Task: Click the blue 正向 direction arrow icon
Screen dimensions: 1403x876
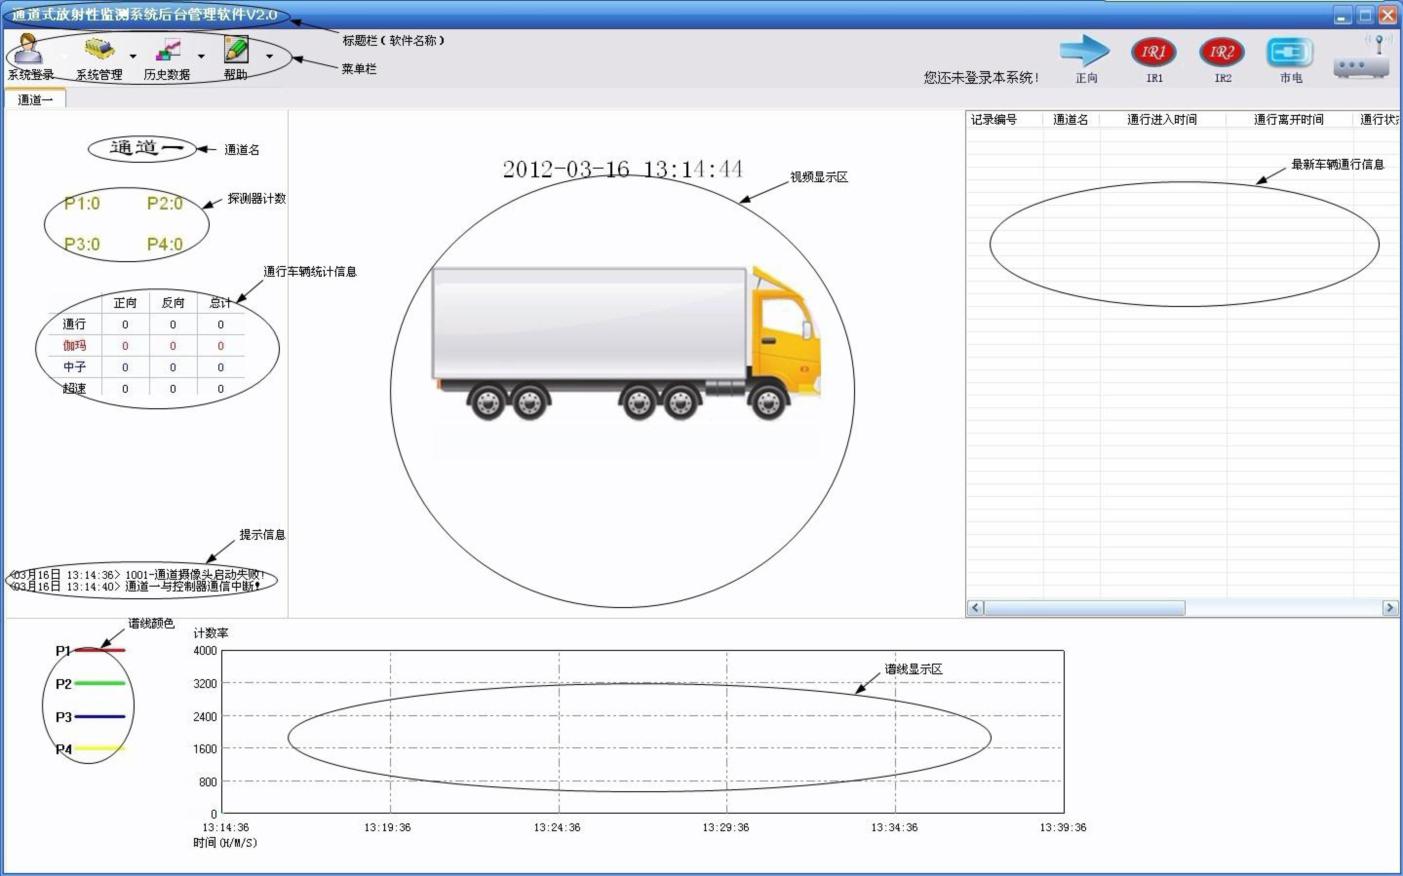Action: click(1085, 51)
